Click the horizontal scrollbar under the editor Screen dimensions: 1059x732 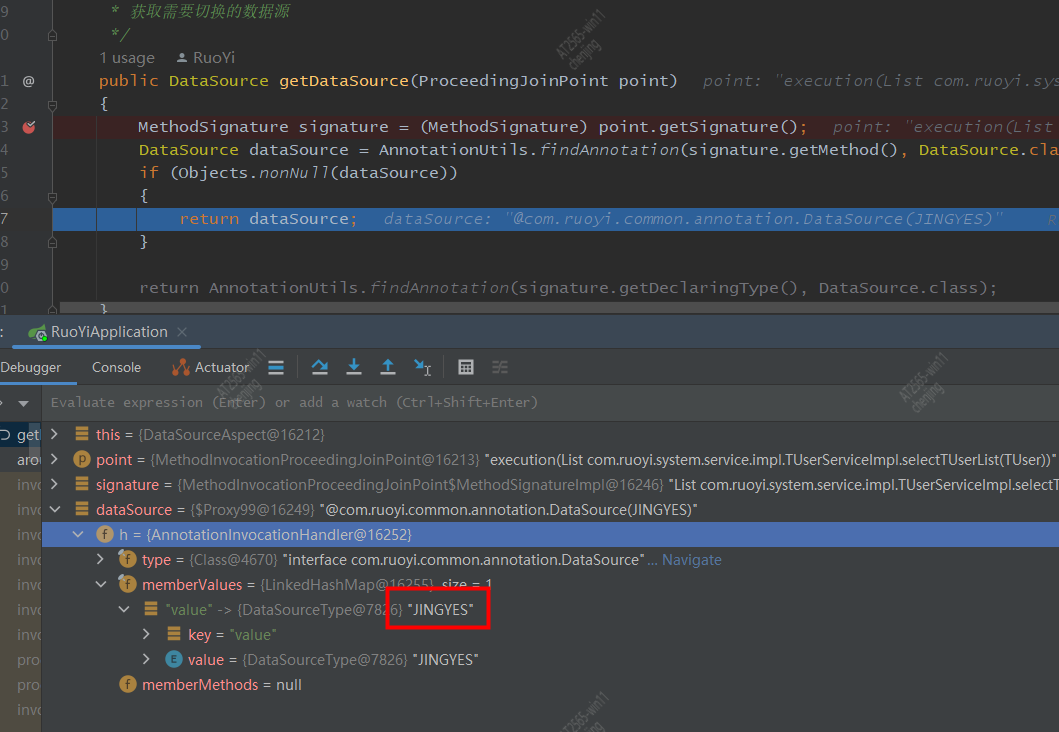559,307
